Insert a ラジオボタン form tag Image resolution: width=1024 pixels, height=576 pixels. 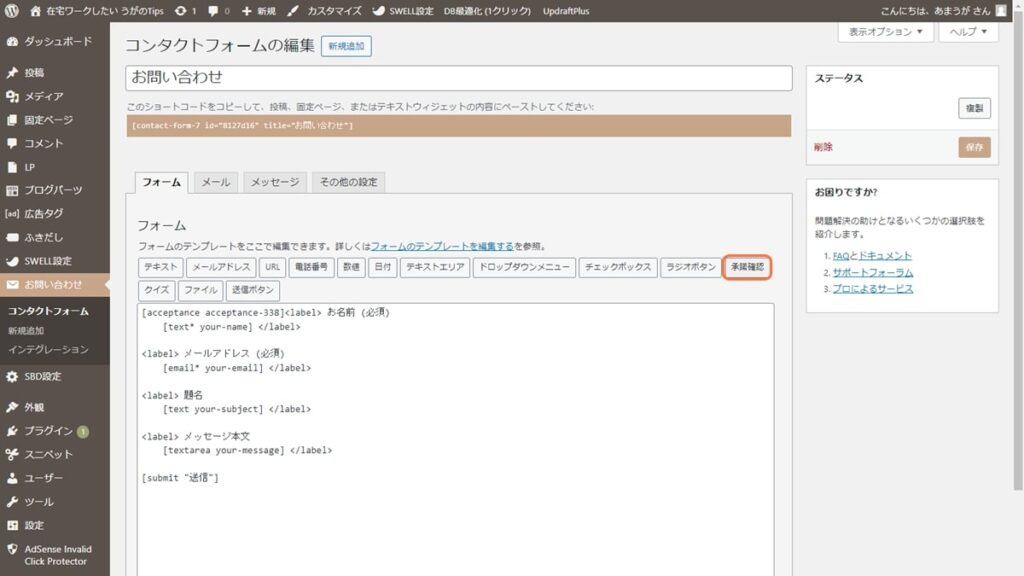point(690,267)
